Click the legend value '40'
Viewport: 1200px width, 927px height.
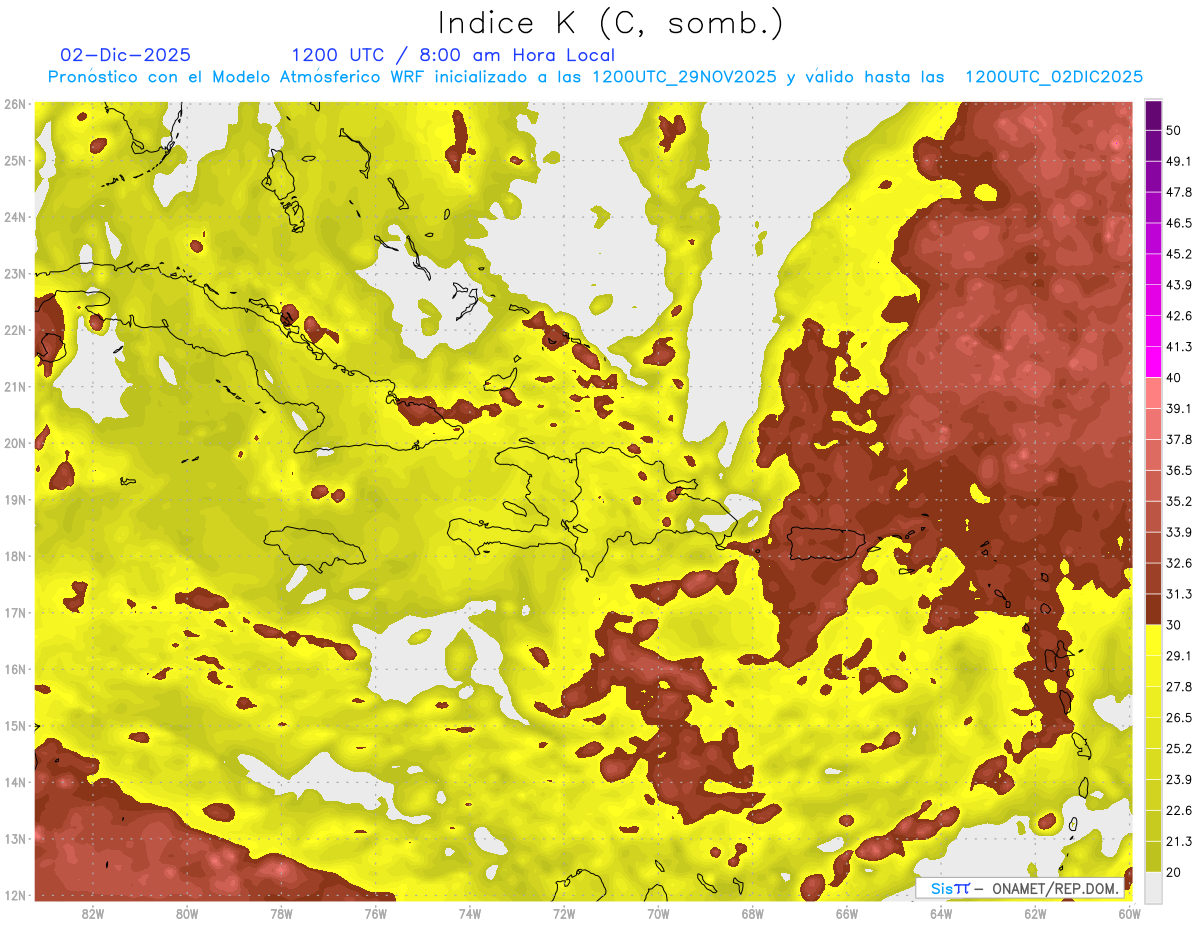[x=1175, y=377]
